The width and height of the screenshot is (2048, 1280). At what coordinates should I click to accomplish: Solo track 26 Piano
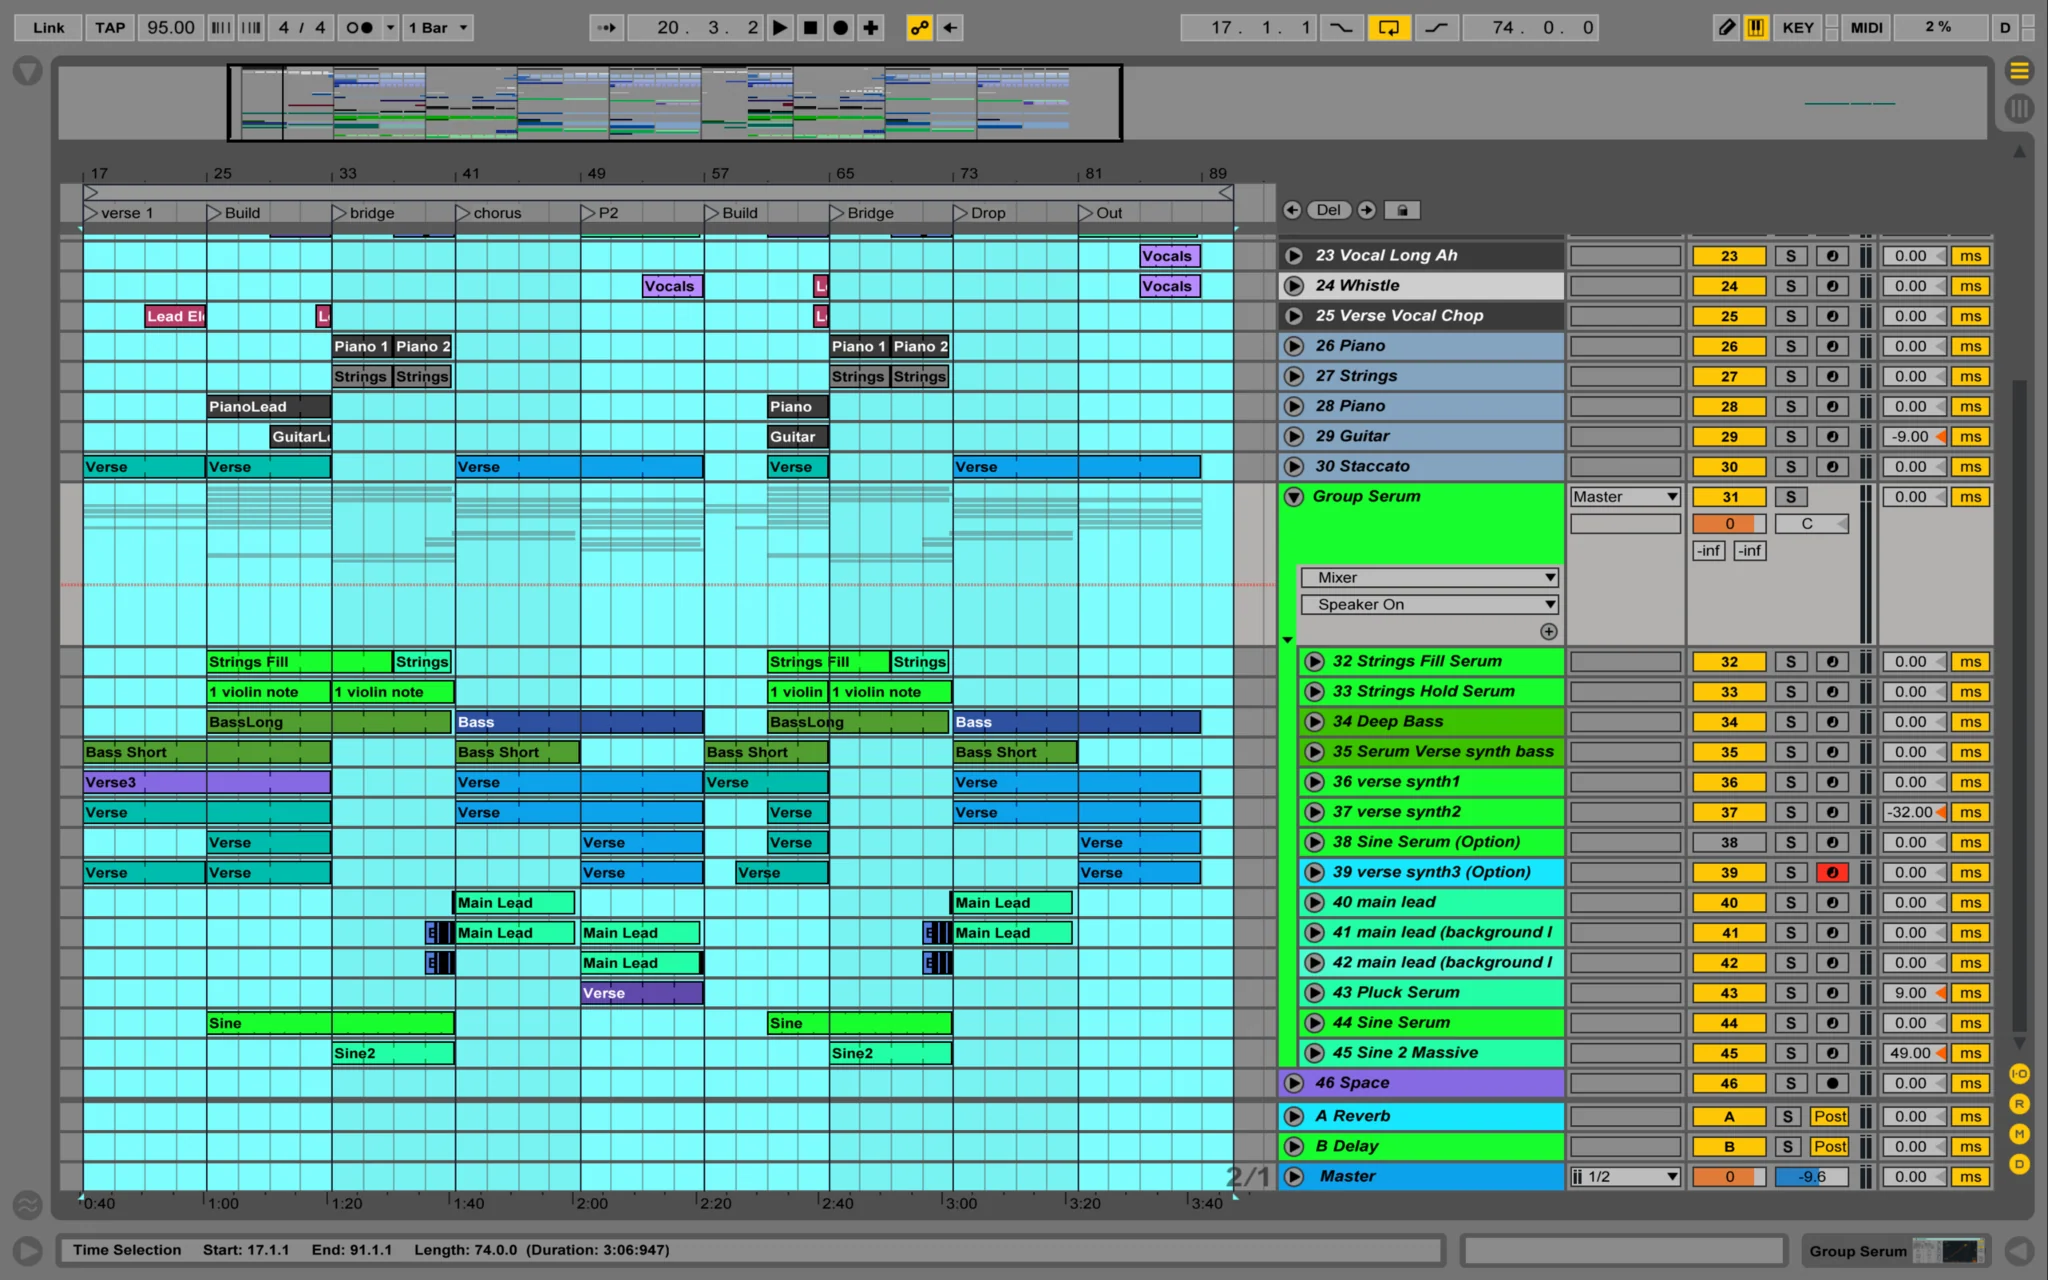[x=1790, y=346]
